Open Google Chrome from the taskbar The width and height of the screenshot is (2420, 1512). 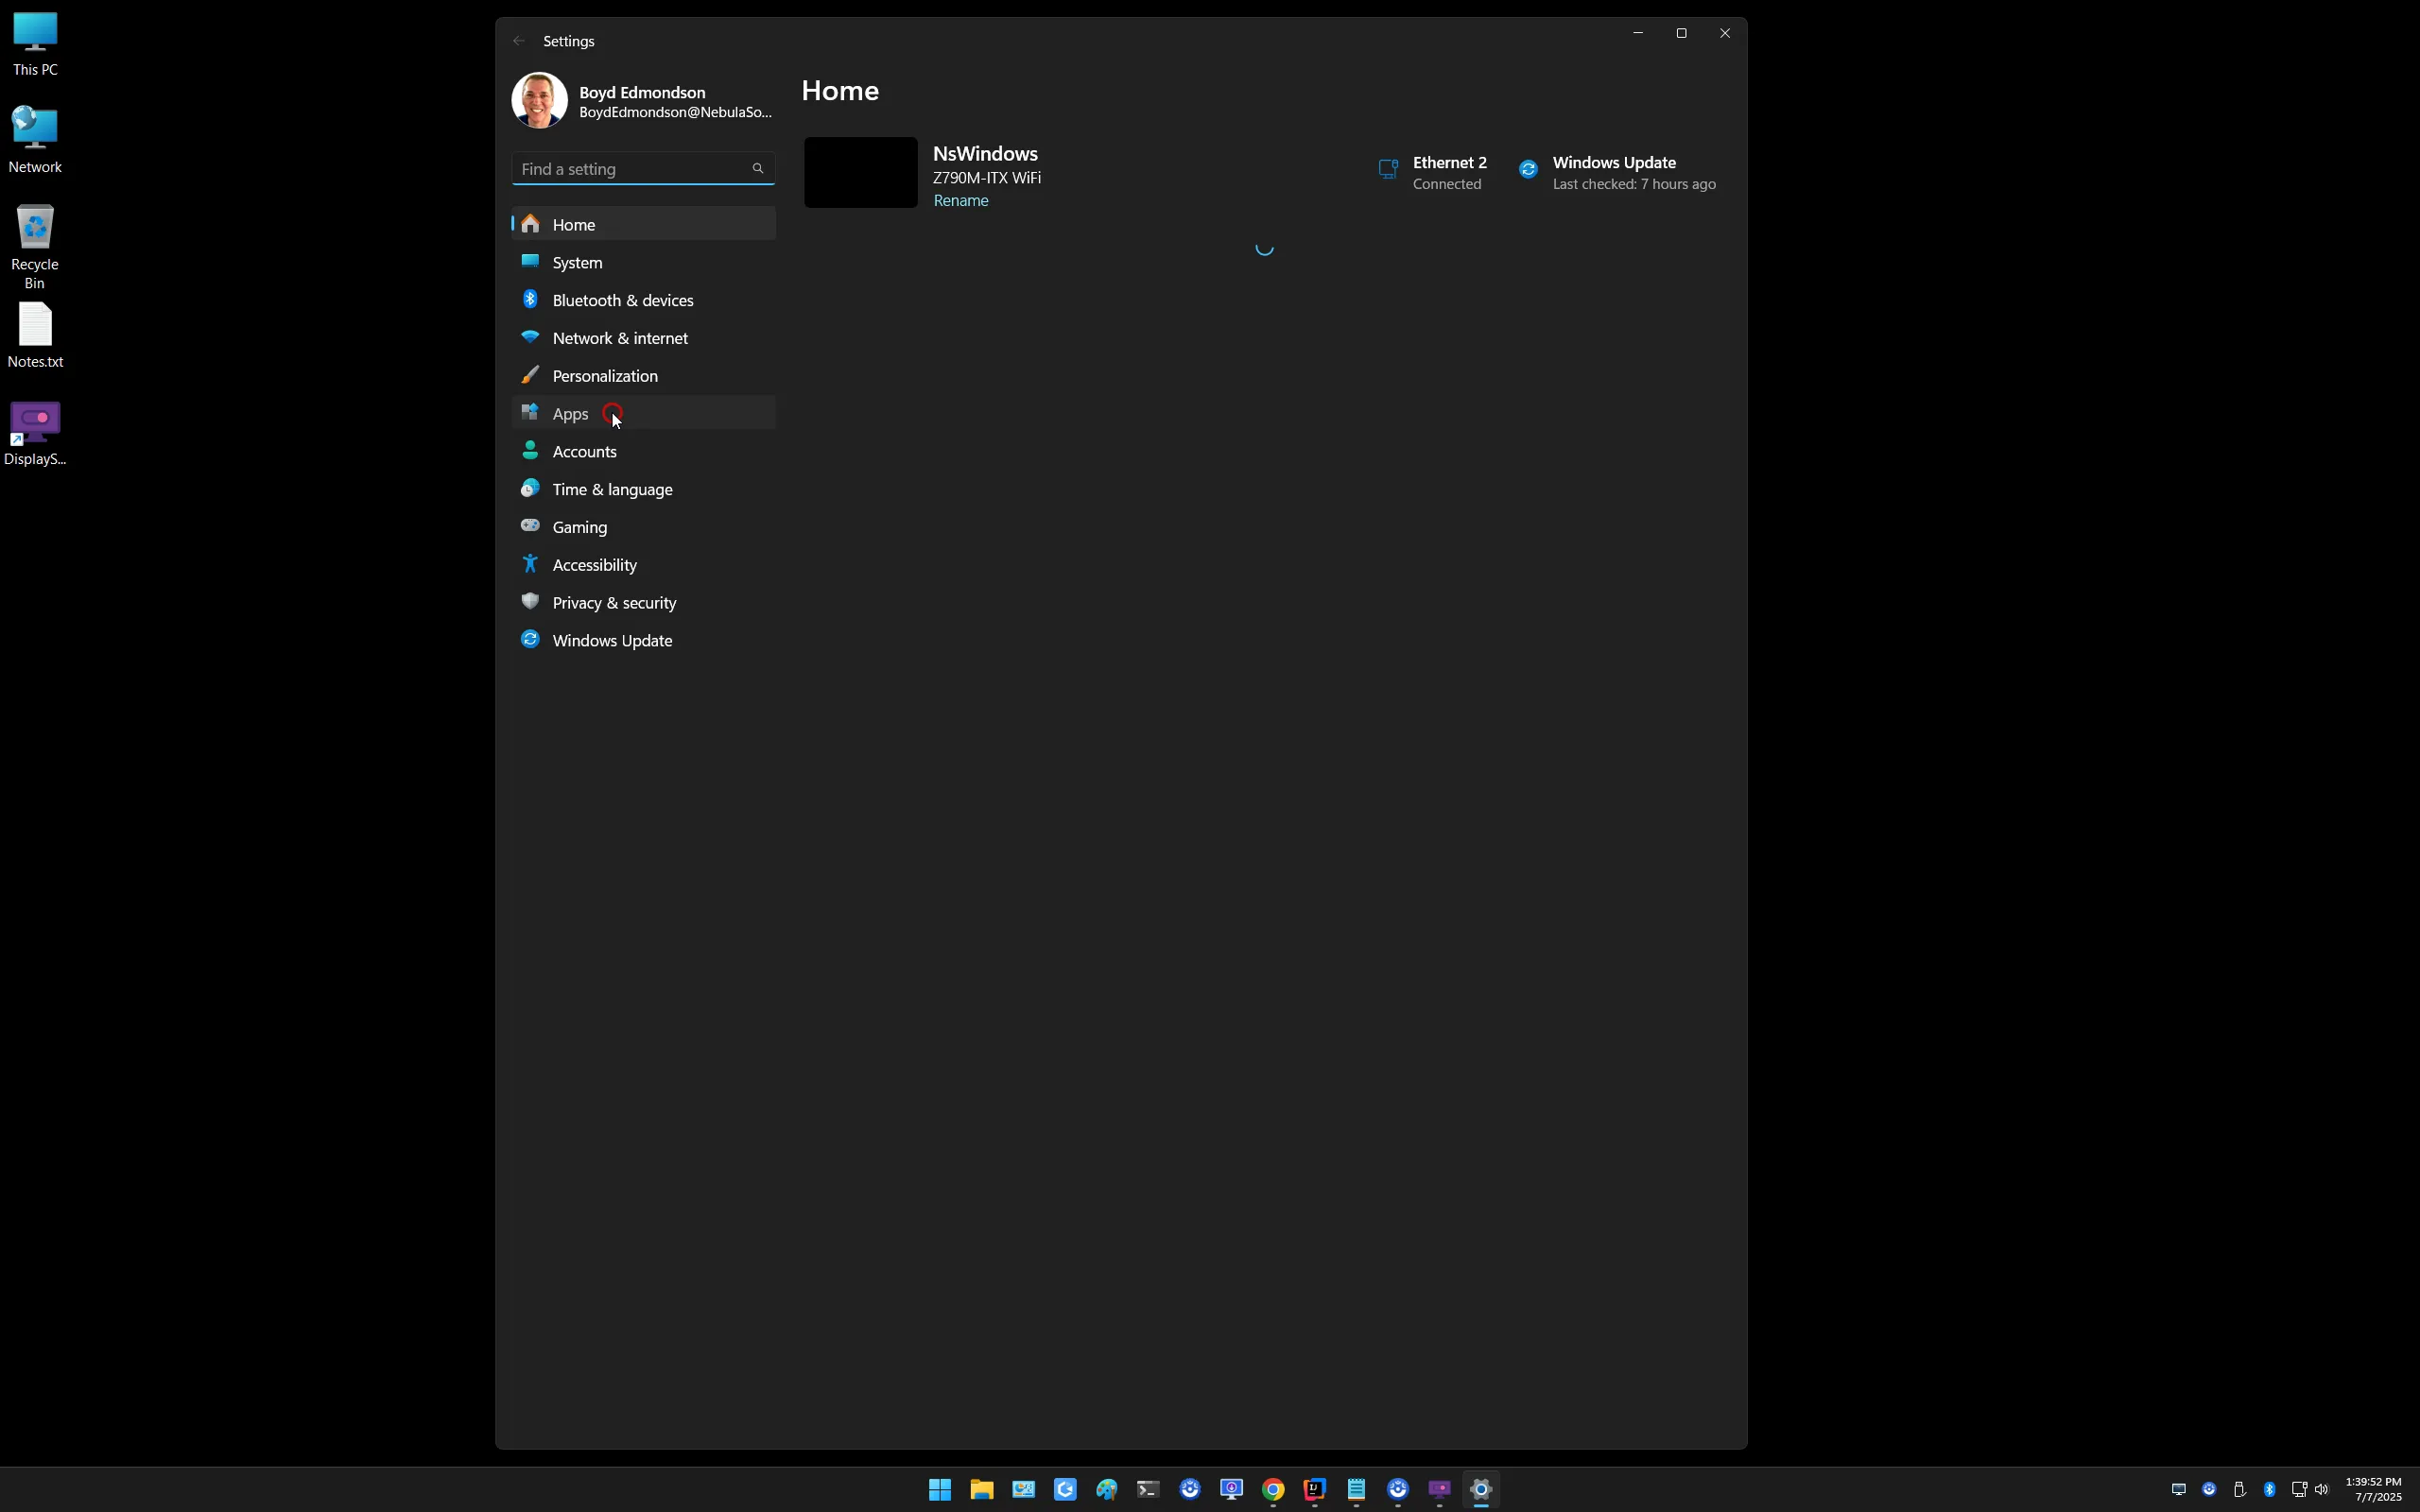pos(1273,1489)
